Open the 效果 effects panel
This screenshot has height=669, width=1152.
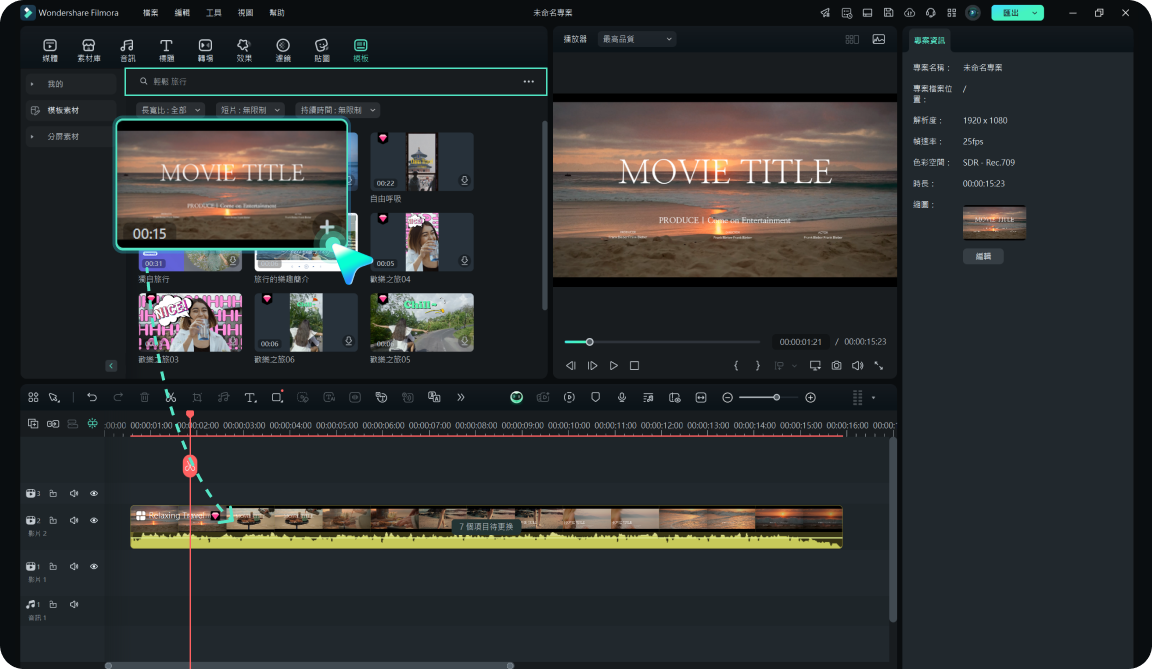[244, 50]
